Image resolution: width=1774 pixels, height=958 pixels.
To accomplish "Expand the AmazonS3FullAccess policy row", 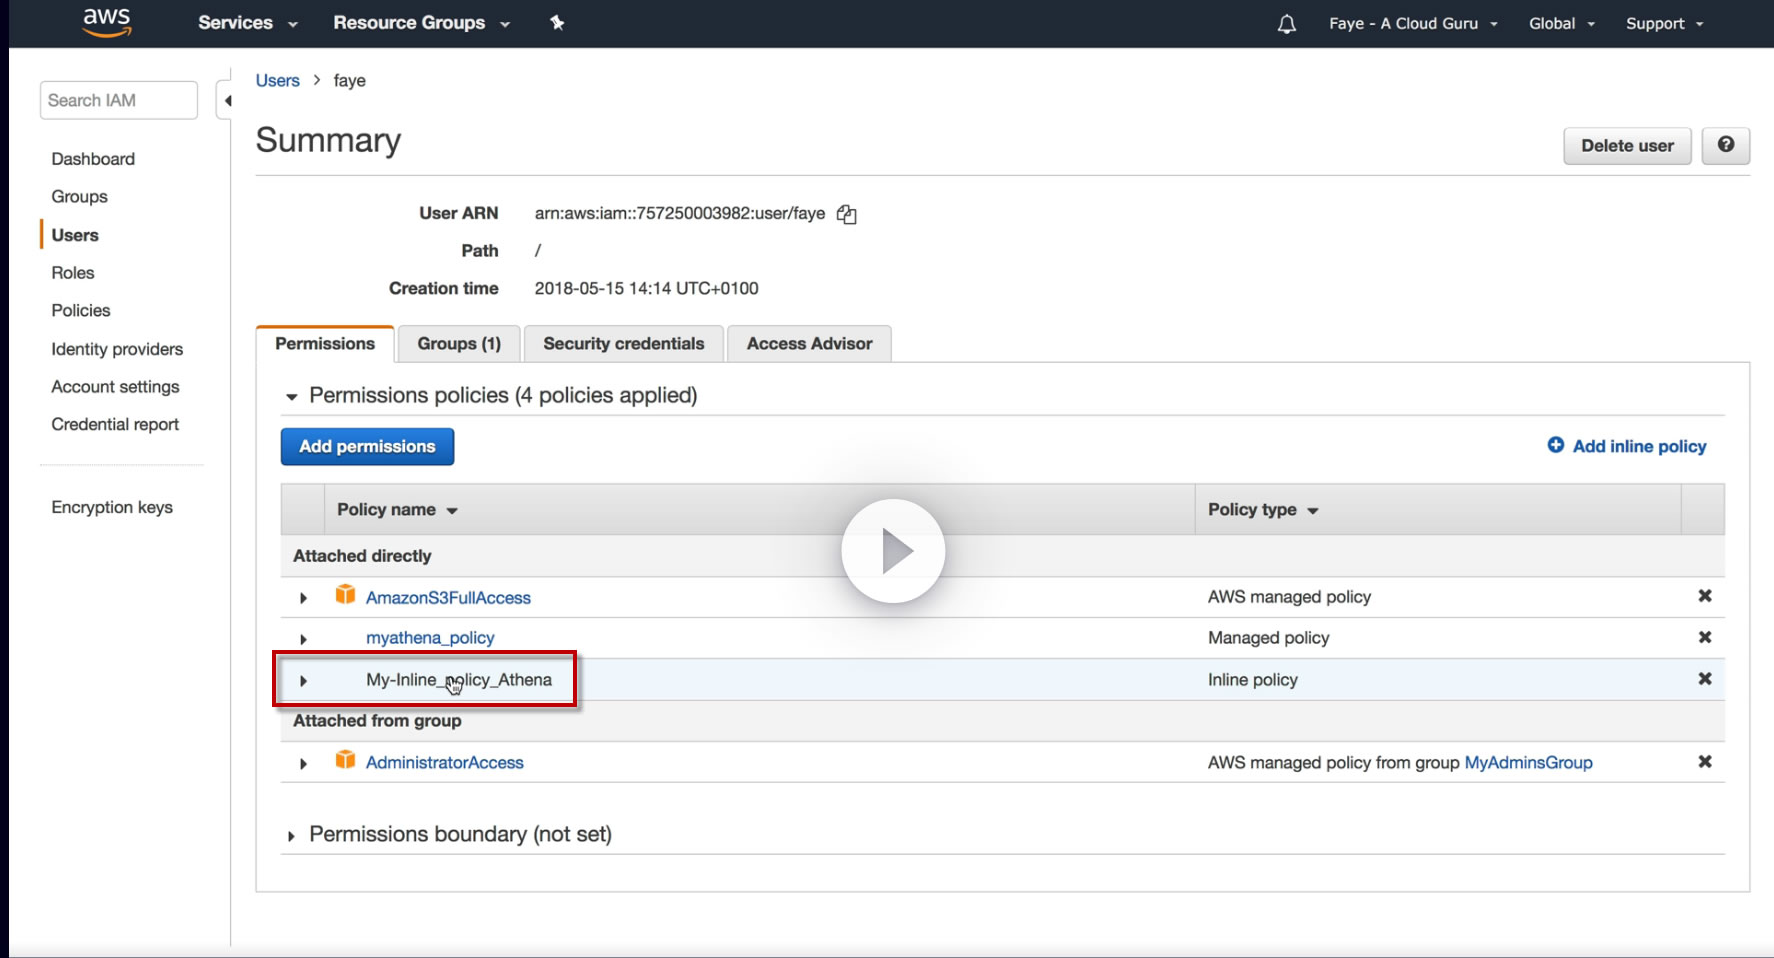I will click(303, 598).
